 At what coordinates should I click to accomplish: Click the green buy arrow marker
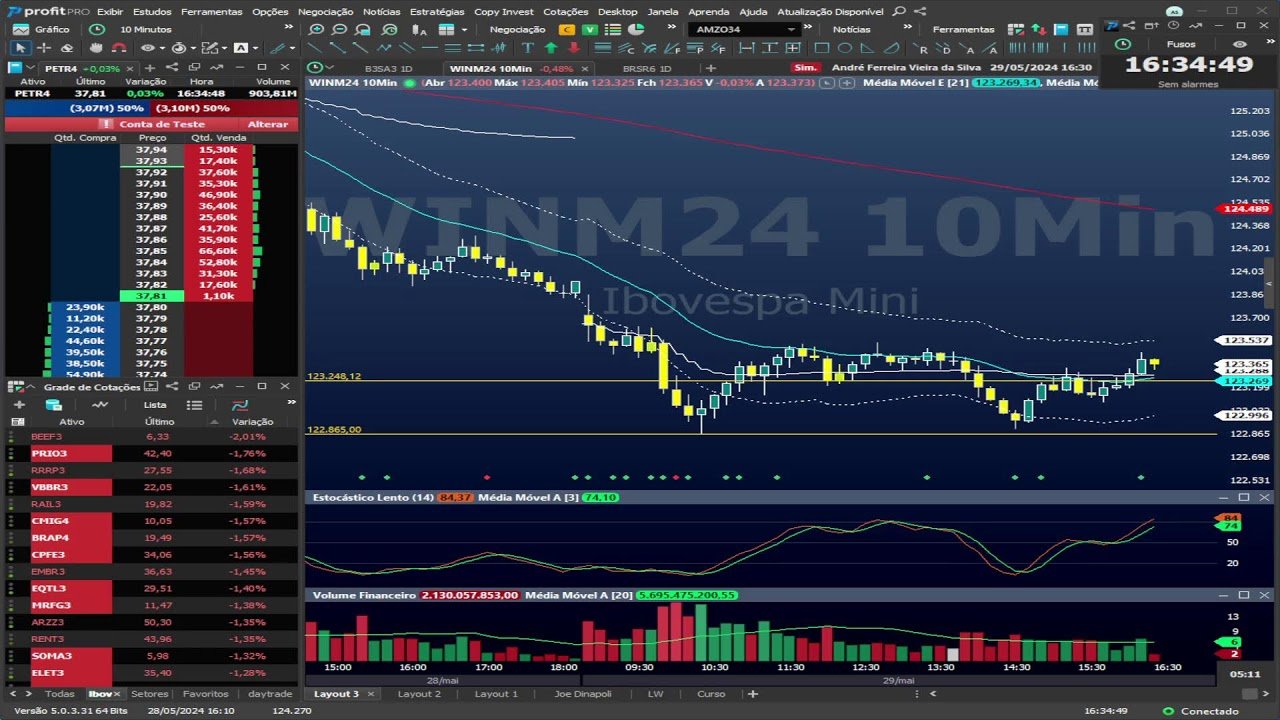pyautogui.click(x=550, y=48)
